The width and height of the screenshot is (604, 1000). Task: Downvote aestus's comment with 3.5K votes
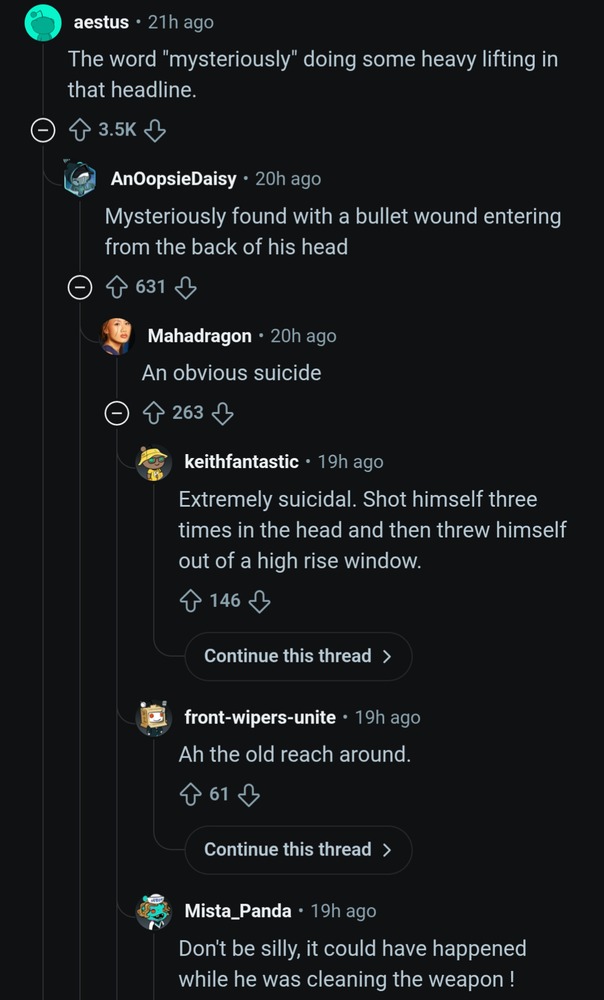[x=155, y=130]
